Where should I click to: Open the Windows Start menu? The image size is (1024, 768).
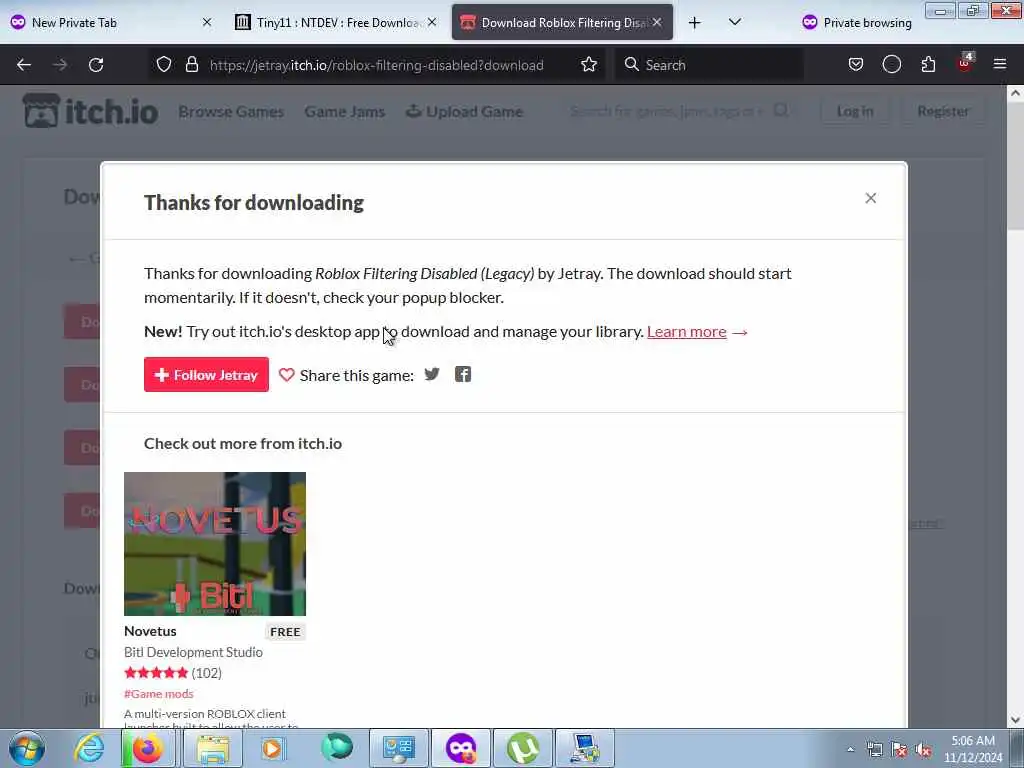[x=27, y=748]
